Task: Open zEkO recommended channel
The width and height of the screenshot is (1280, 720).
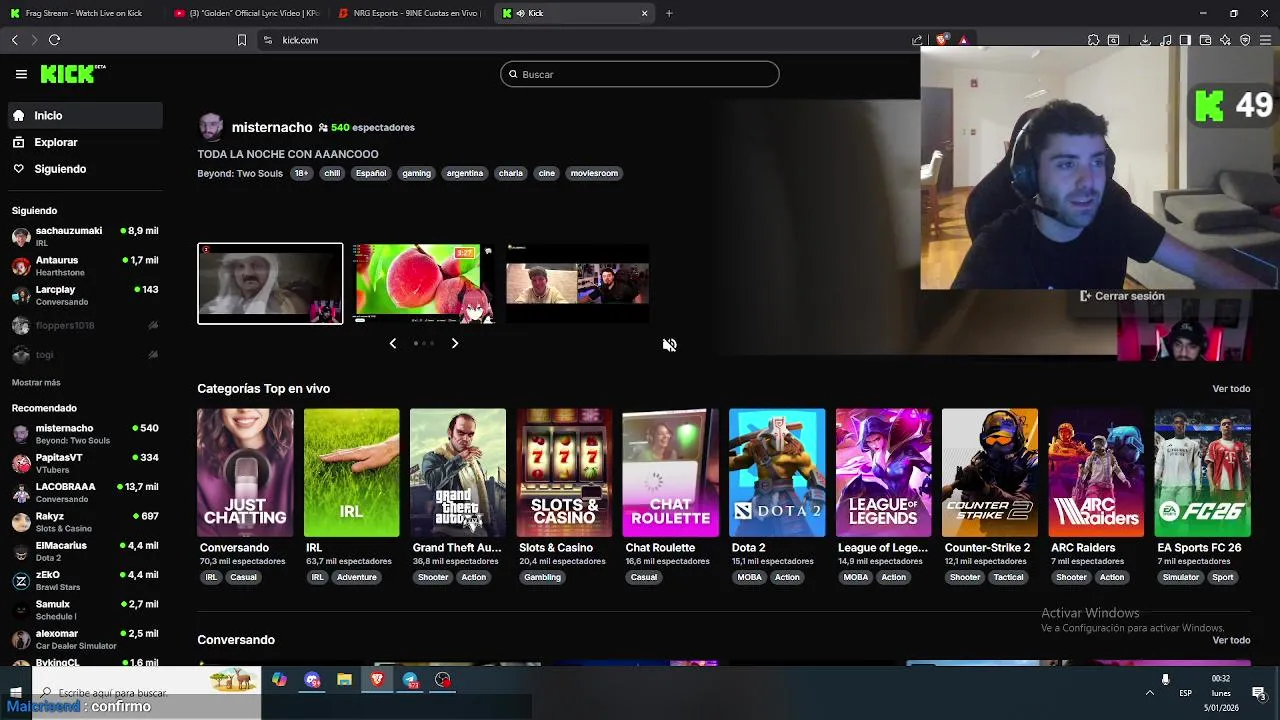Action: pyautogui.click(x=85, y=580)
